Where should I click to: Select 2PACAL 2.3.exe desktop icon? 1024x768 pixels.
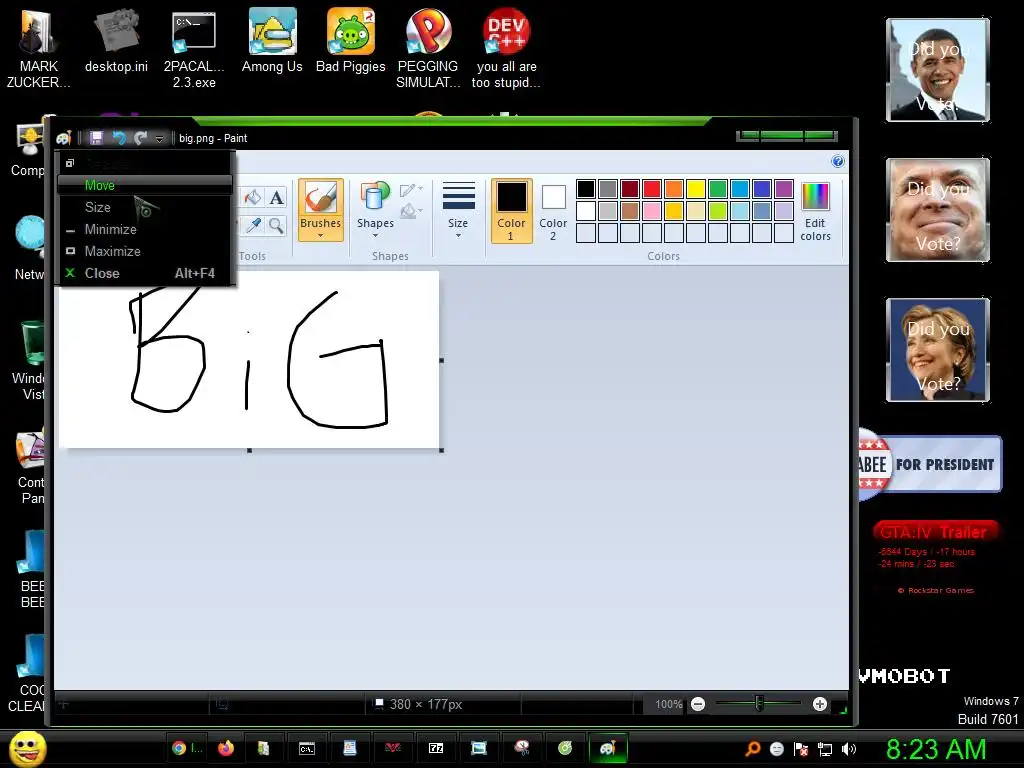(194, 49)
